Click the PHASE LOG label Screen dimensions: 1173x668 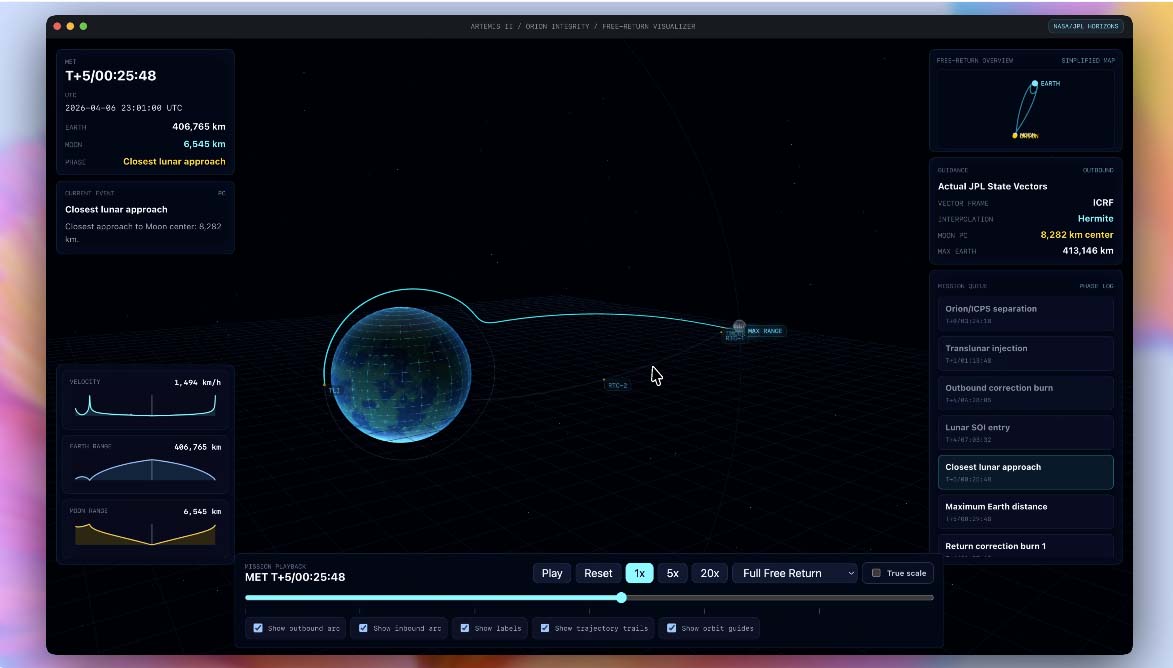[1097, 286]
